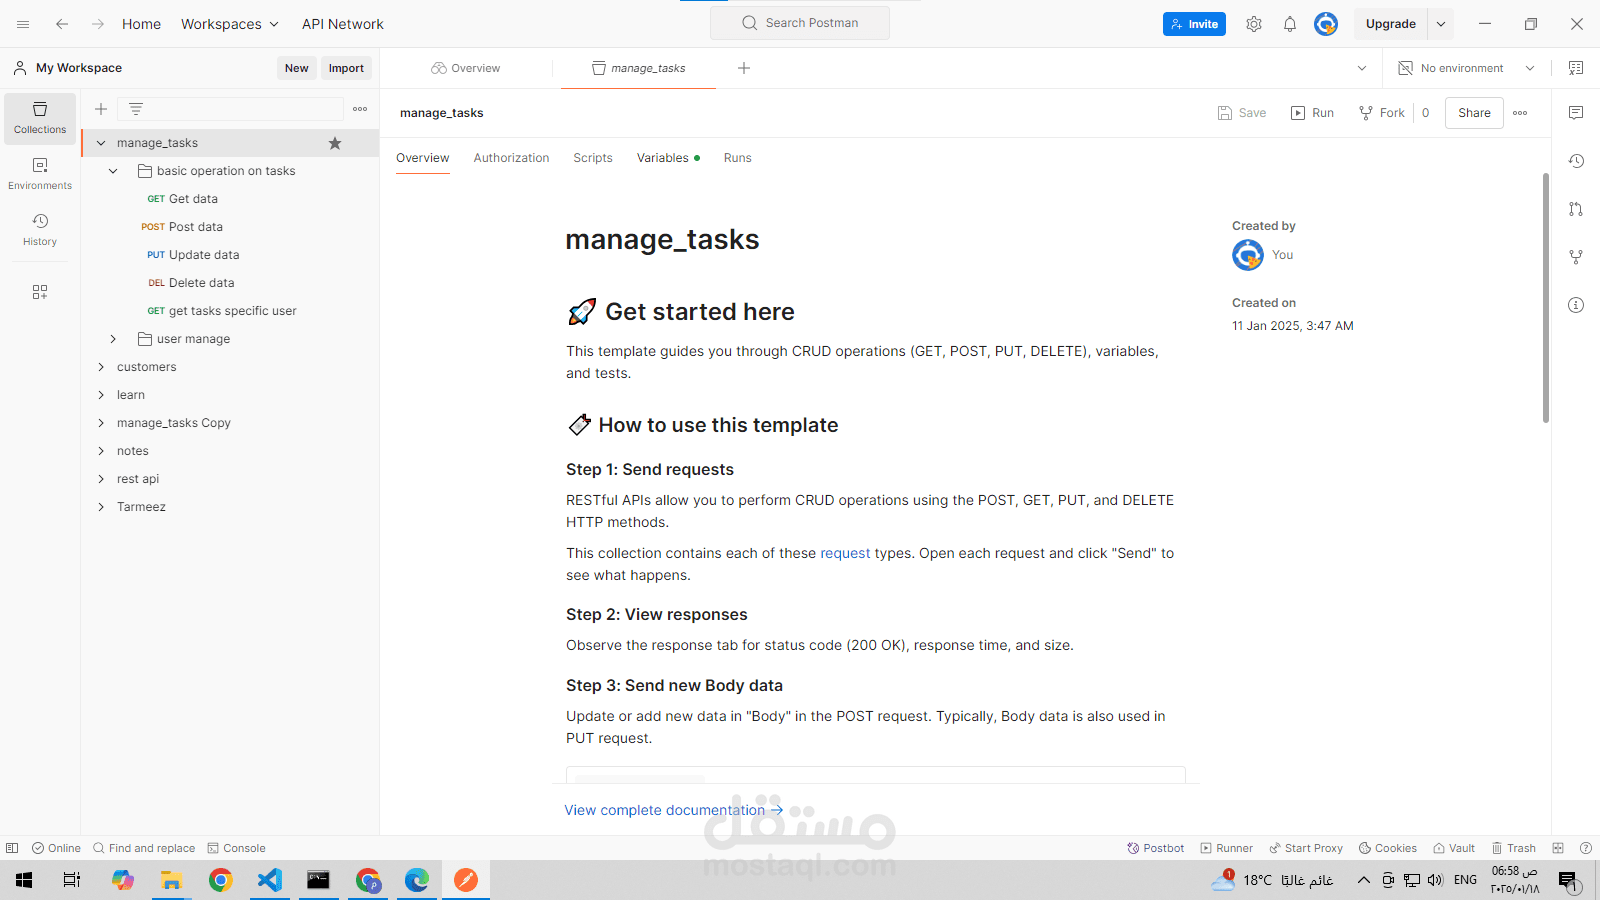Open the collection info icon in right sidebar
This screenshot has height=900, width=1600.
coord(1576,305)
